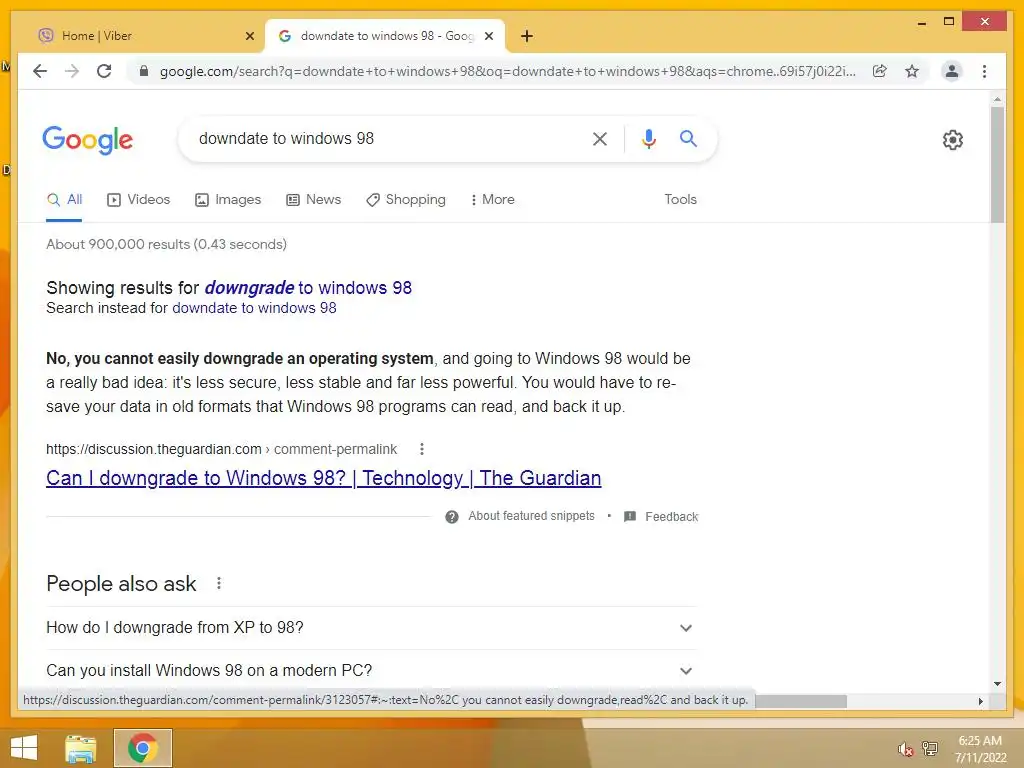Open 'Can I downgrade to Windows 98?' Guardian link
This screenshot has width=1024, height=768.
pyautogui.click(x=323, y=478)
